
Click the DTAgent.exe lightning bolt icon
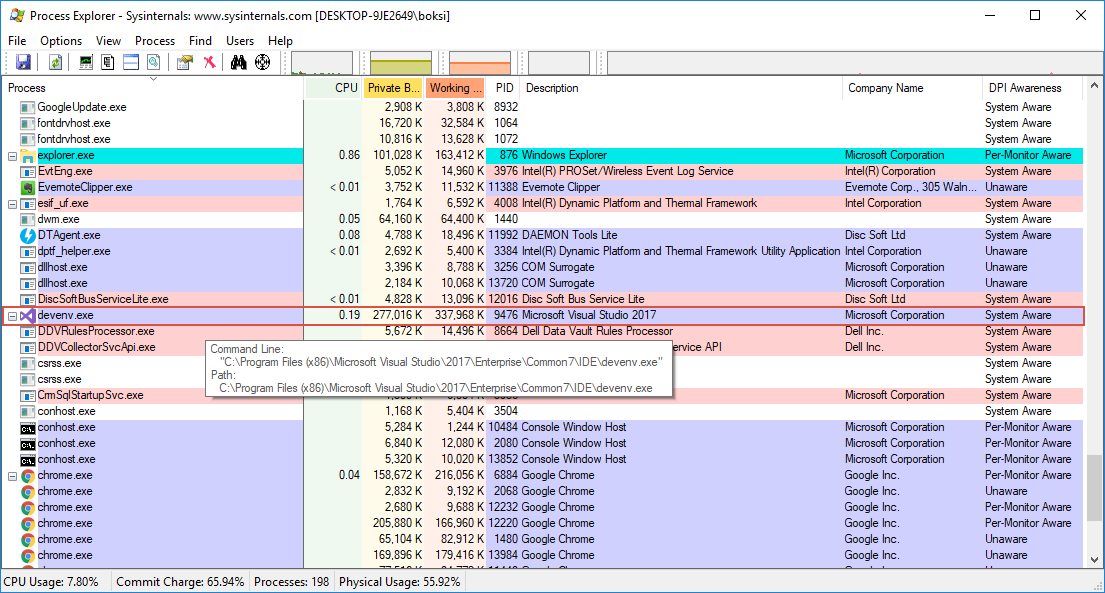point(28,235)
